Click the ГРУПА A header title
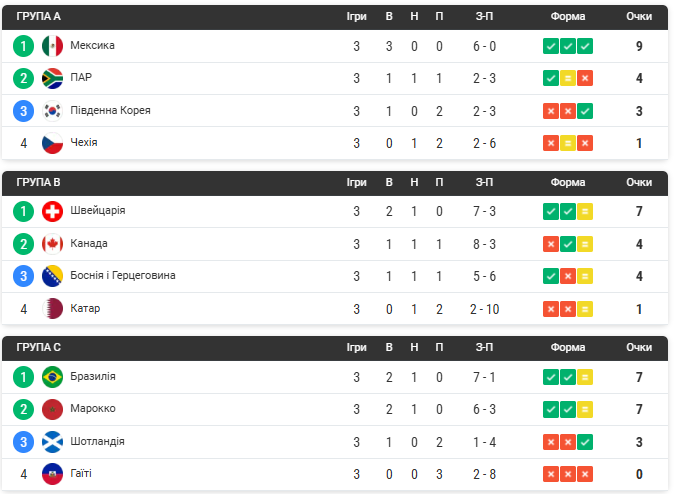The width and height of the screenshot is (679, 494). point(39,16)
